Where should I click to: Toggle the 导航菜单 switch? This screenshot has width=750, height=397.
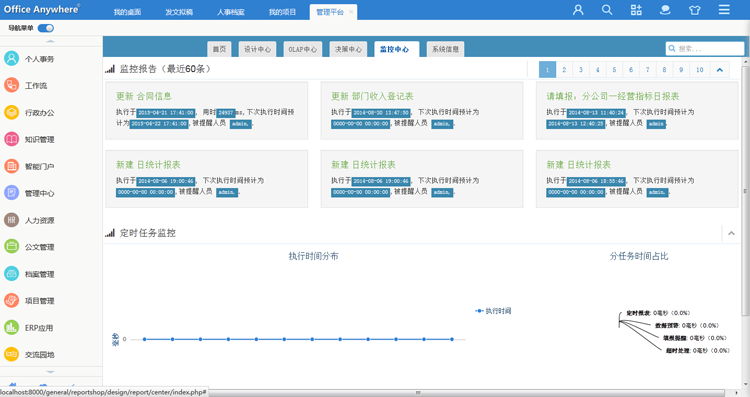[x=46, y=28]
